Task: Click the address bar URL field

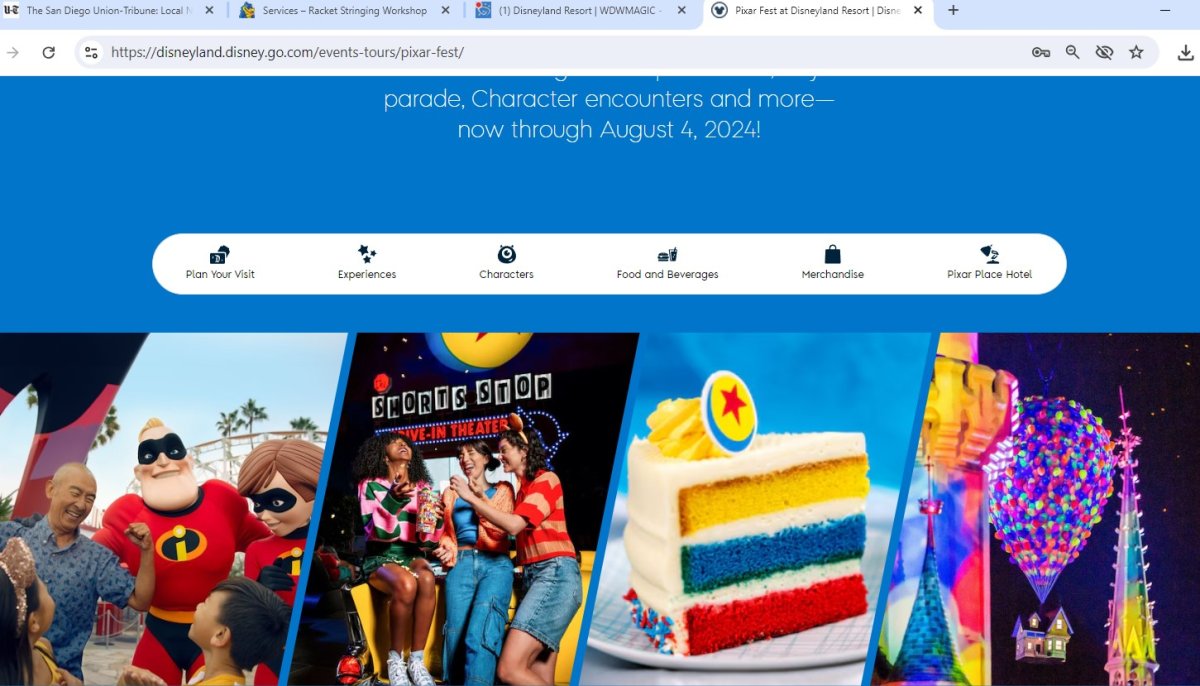Action: 560,52
